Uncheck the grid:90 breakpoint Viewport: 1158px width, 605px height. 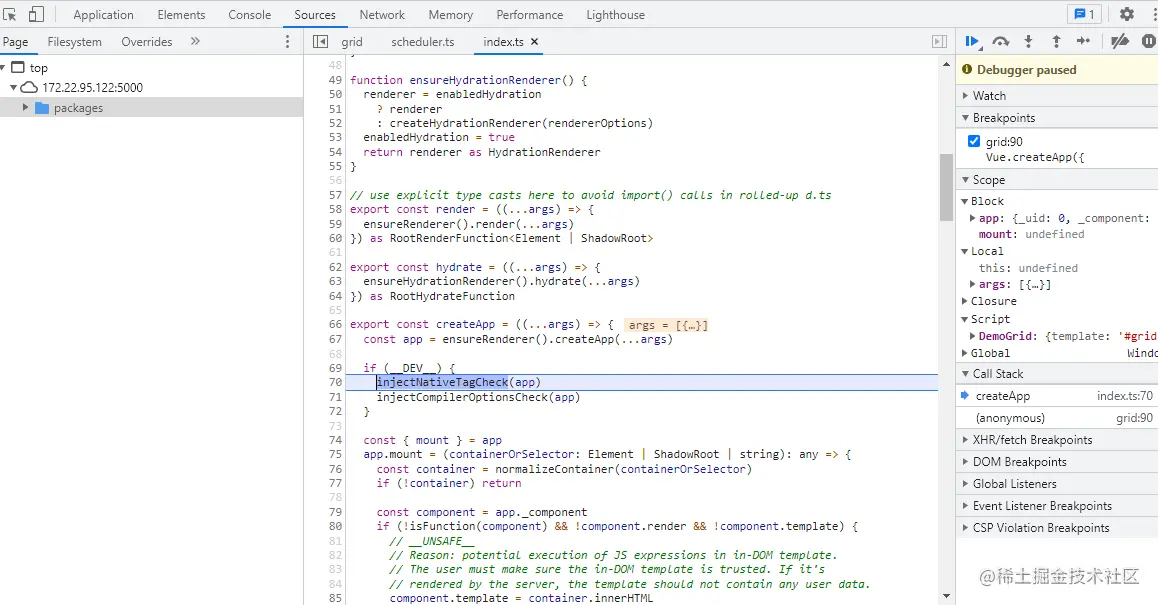tap(974, 141)
